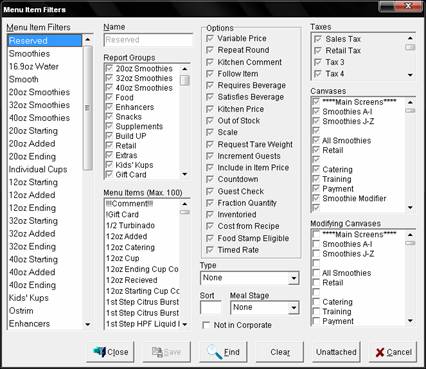Screen dimensions: 426x369
Task: Select the Smoothies filter
Action: (x=45, y=54)
